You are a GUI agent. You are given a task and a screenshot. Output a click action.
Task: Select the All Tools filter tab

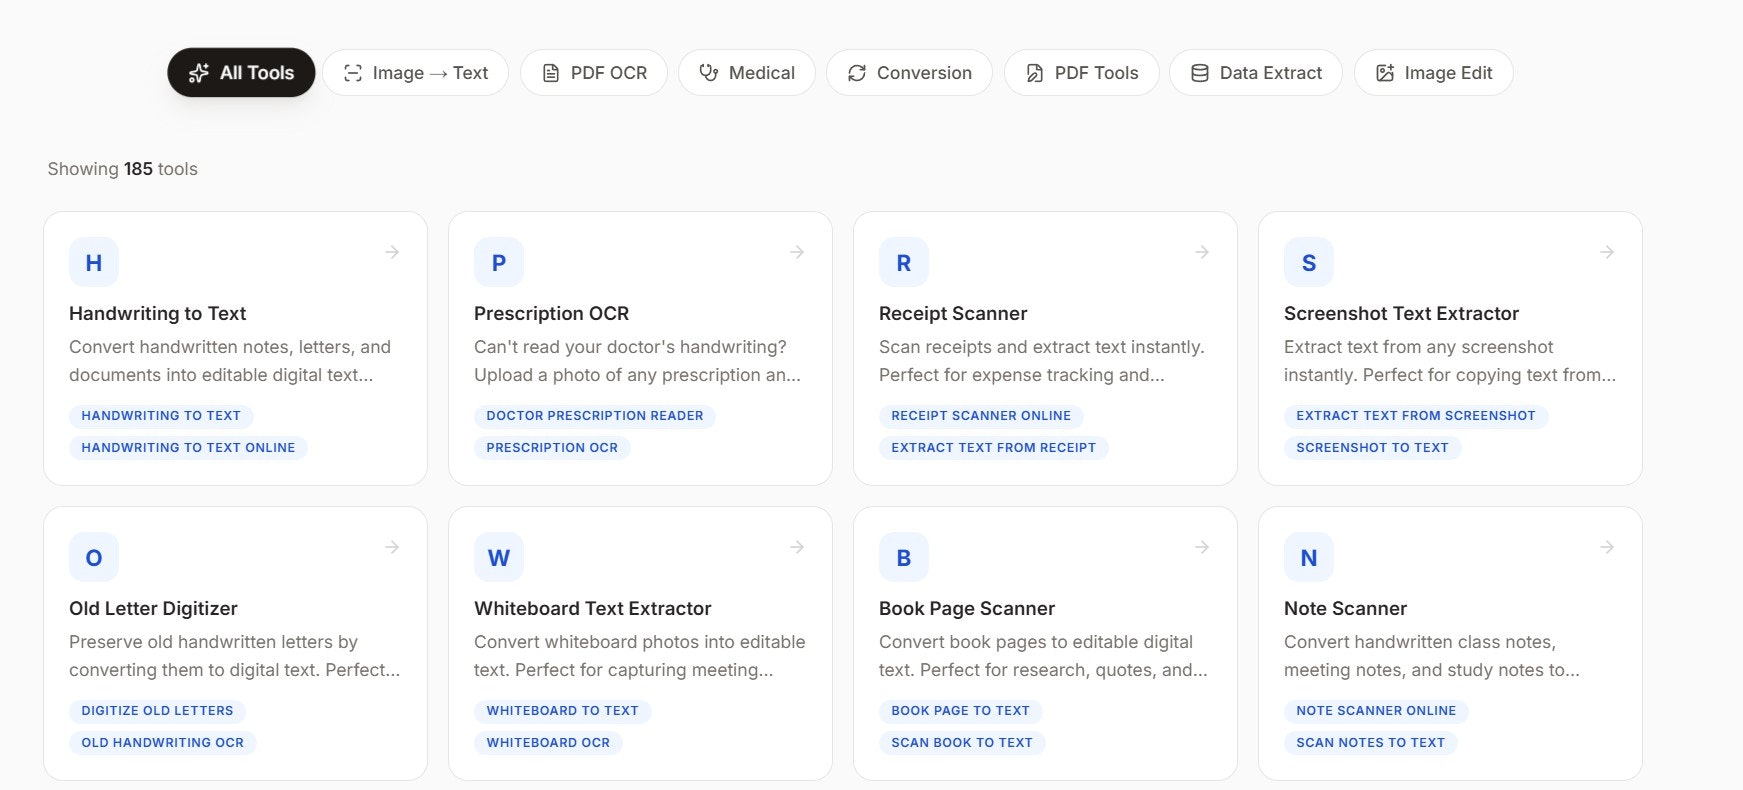[241, 73]
